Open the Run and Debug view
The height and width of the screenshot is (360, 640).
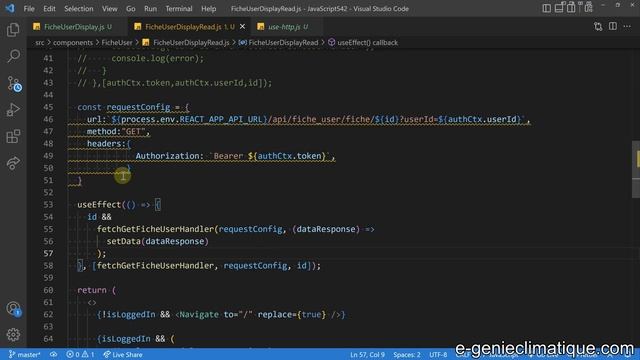[x=13, y=110]
